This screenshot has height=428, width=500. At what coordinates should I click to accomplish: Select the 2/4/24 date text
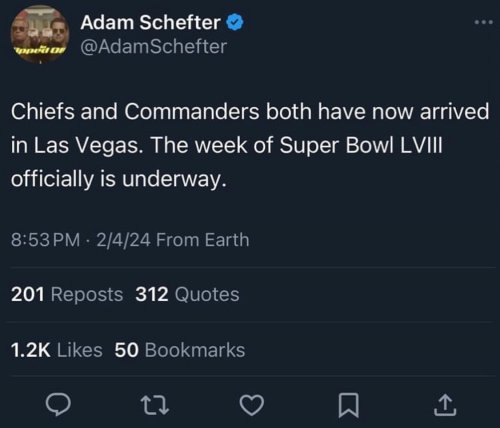point(124,240)
